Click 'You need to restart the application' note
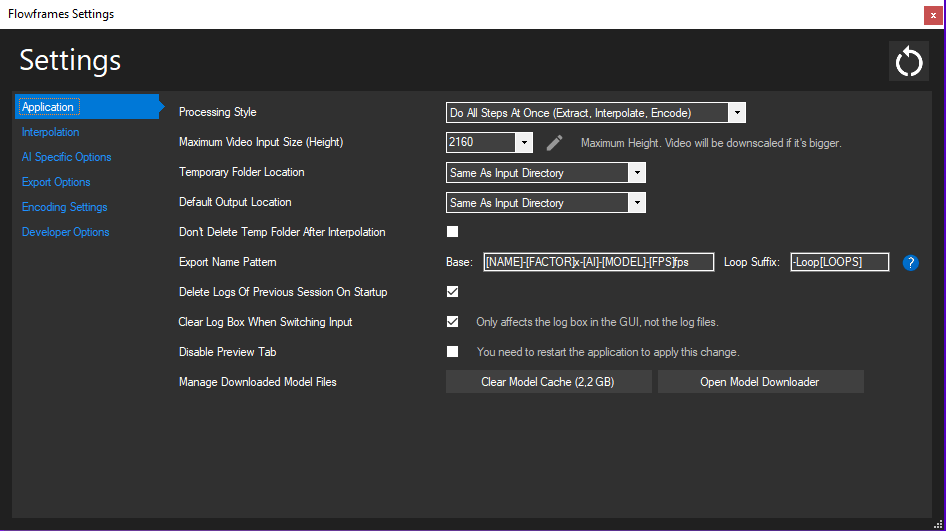This screenshot has width=946, height=531. (x=608, y=352)
